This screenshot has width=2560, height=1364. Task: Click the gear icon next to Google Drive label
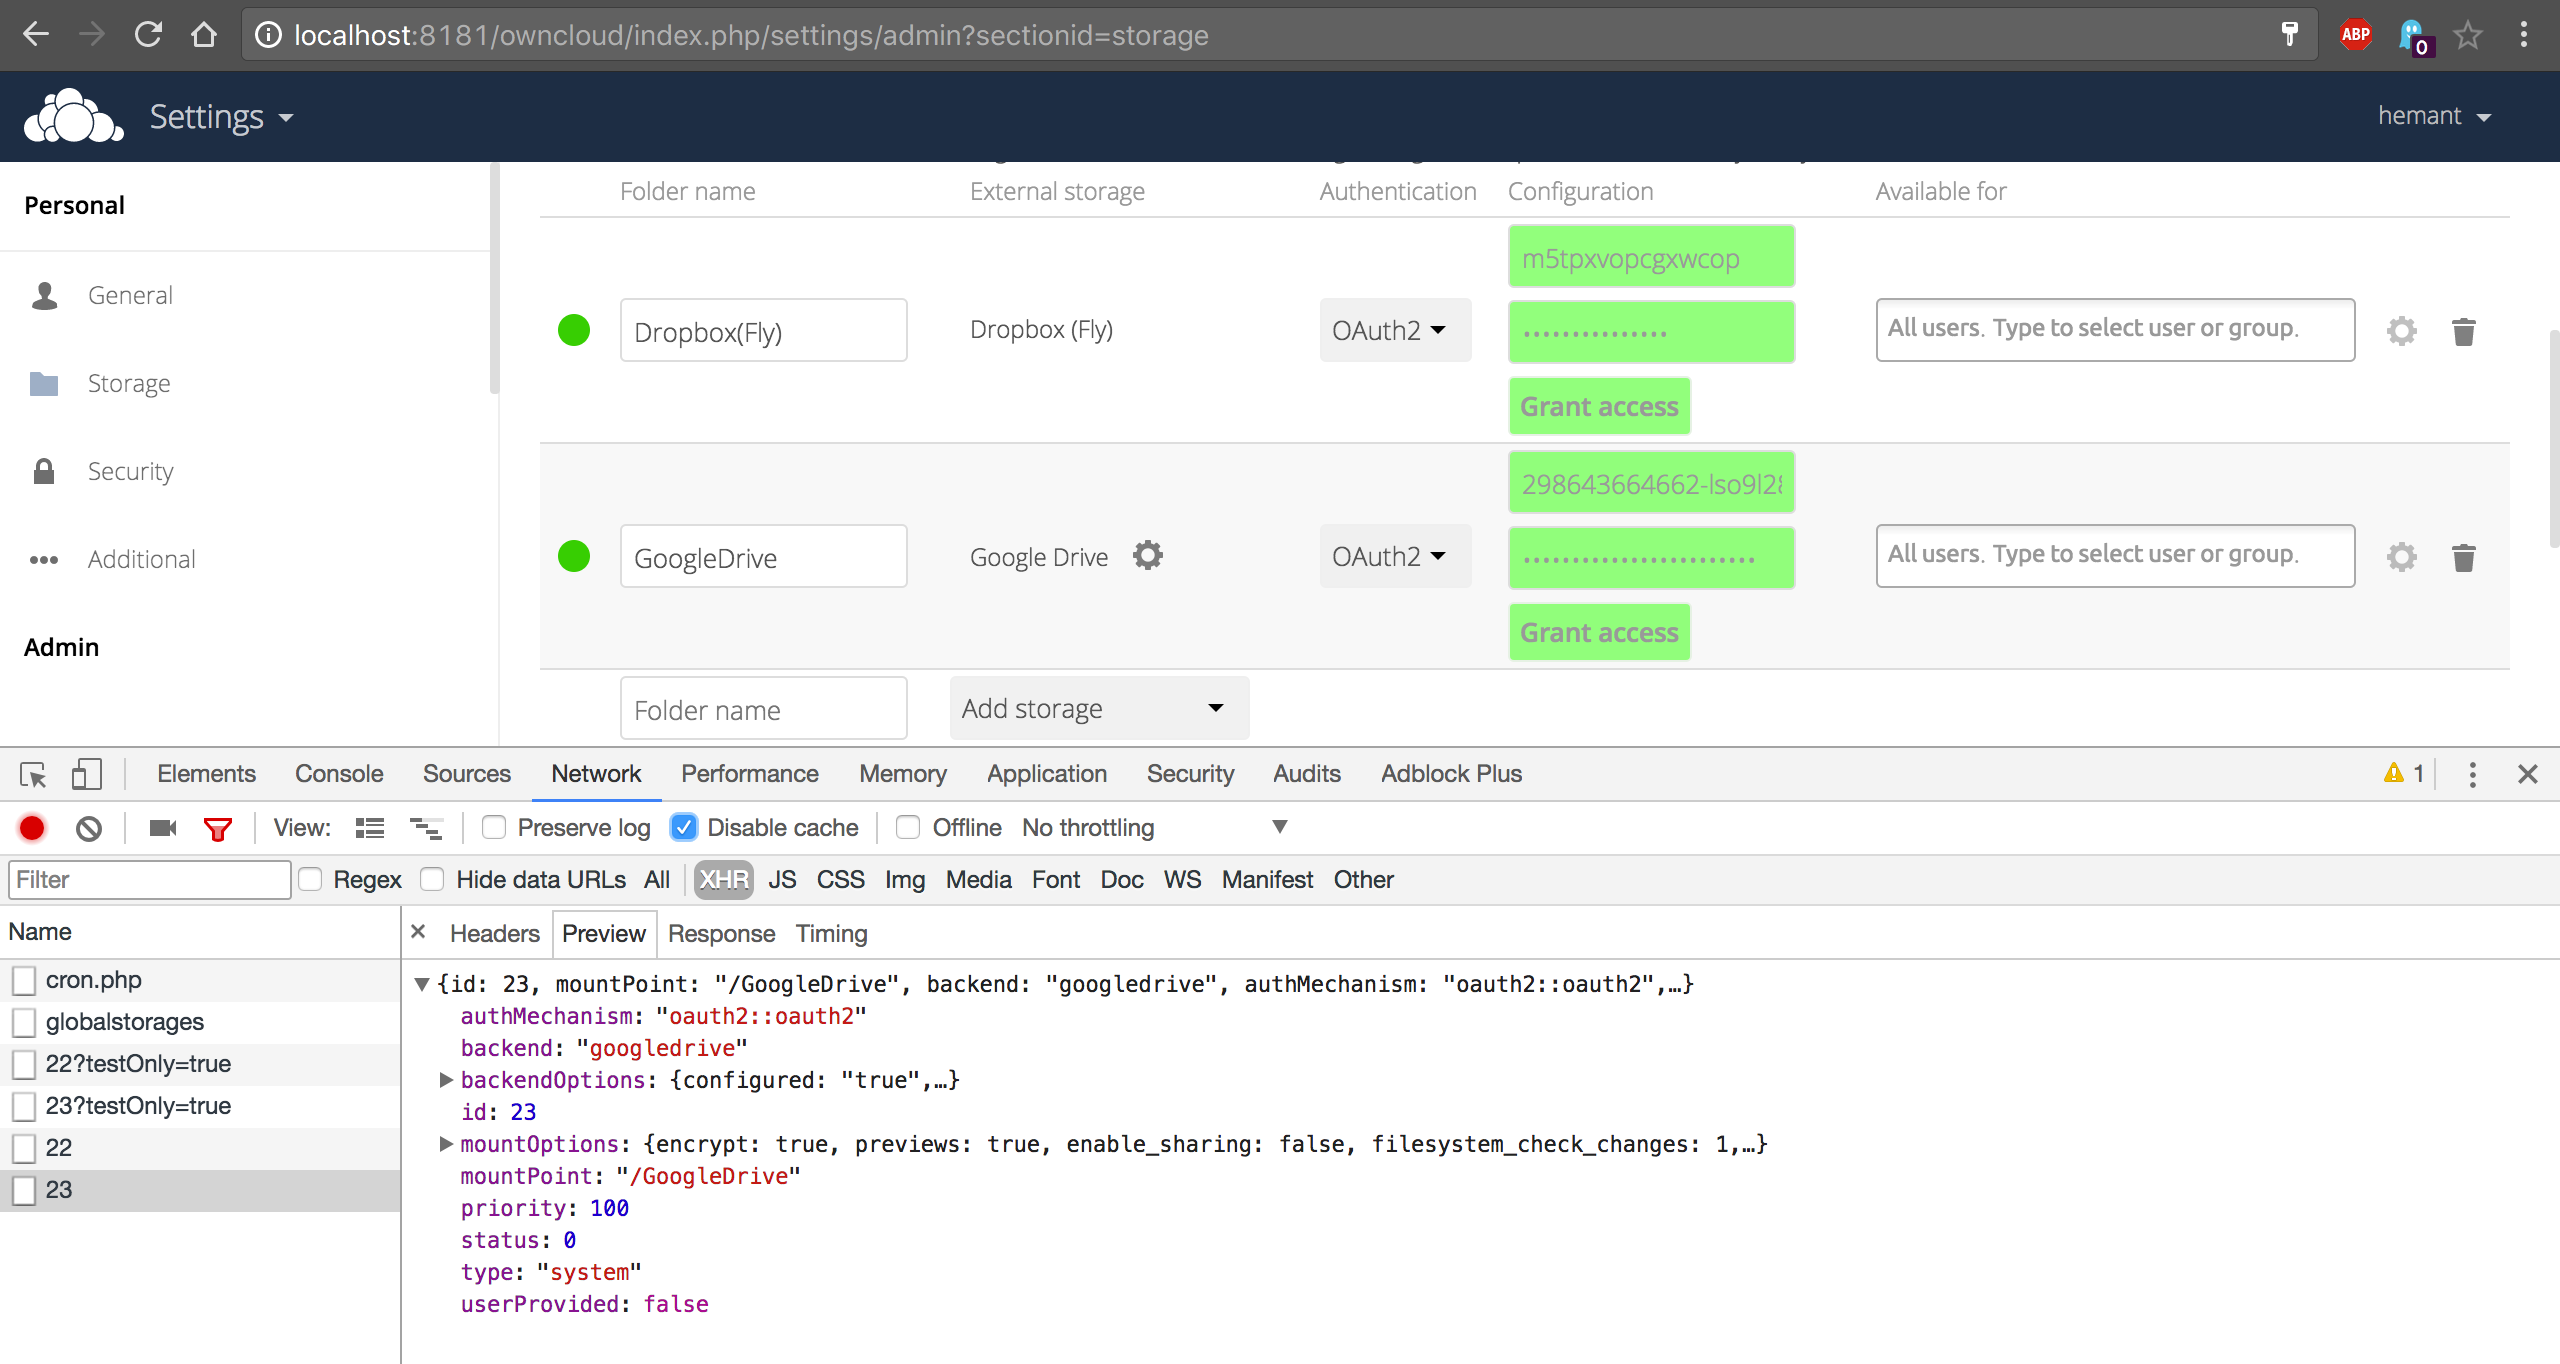point(1148,555)
